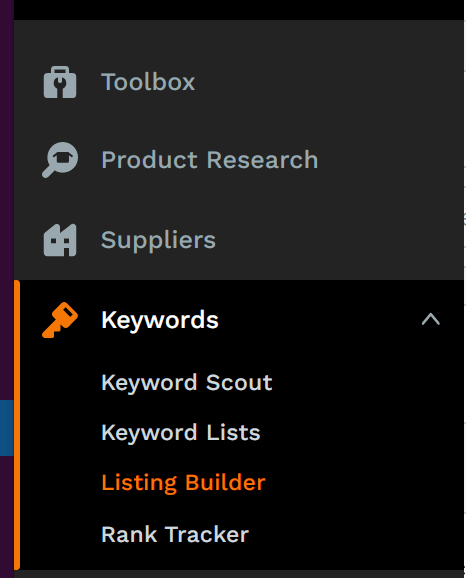This screenshot has height=578, width=466.
Task: Click the Toolbox briefcase icon
Action: coord(60,82)
